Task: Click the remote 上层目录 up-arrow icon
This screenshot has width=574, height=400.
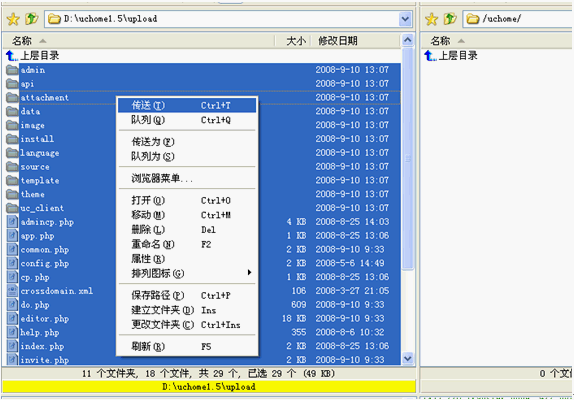Action: pos(430,56)
